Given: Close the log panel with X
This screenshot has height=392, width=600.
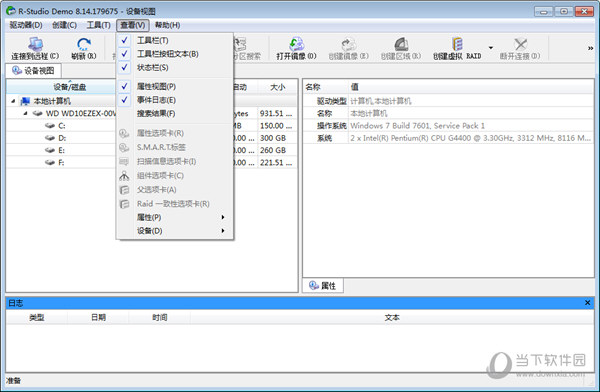Looking at the screenshot, I should coord(588,303).
